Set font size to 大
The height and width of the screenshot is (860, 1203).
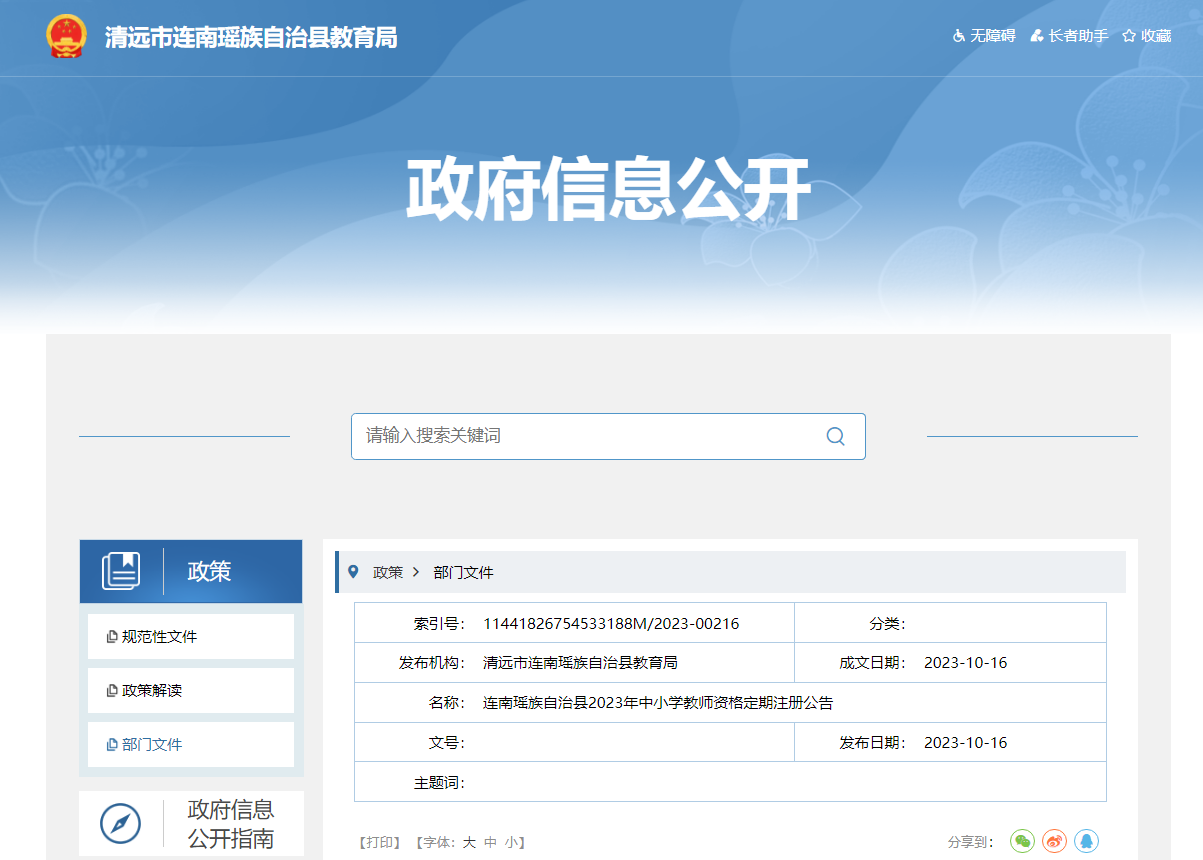pos(469,842)
